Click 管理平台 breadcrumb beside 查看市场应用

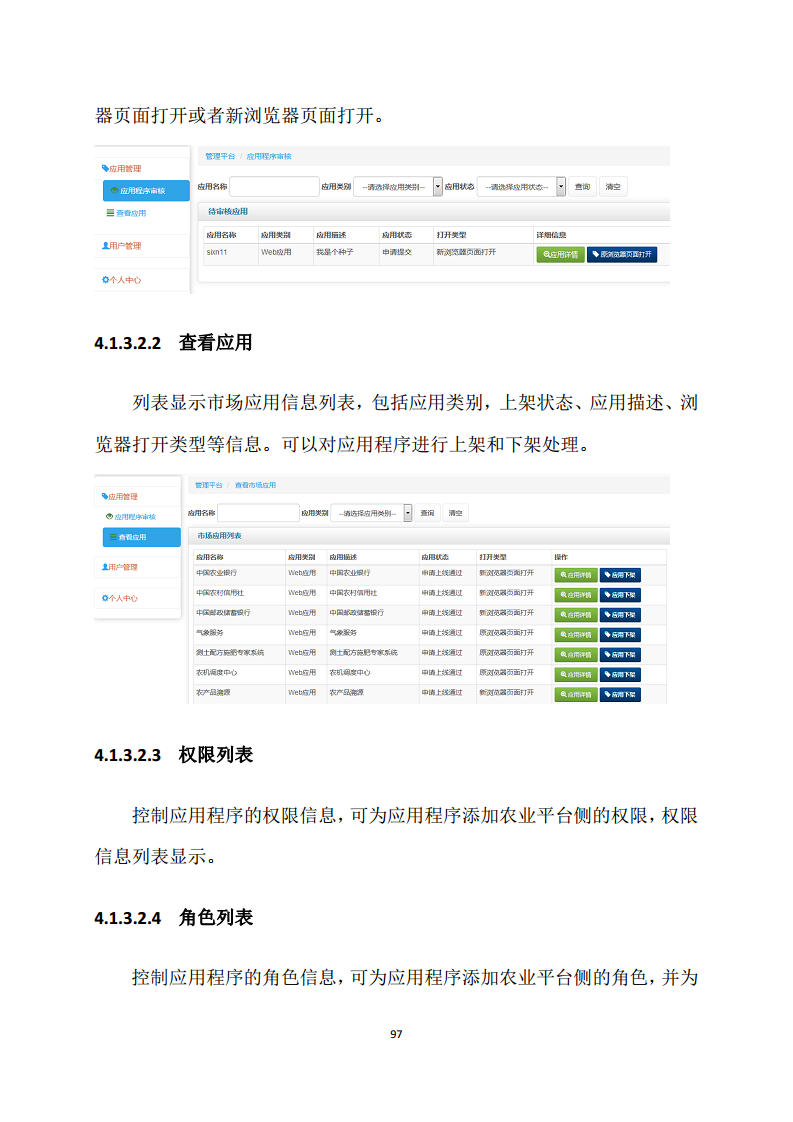pyautogui.click(x=208, y=485)
